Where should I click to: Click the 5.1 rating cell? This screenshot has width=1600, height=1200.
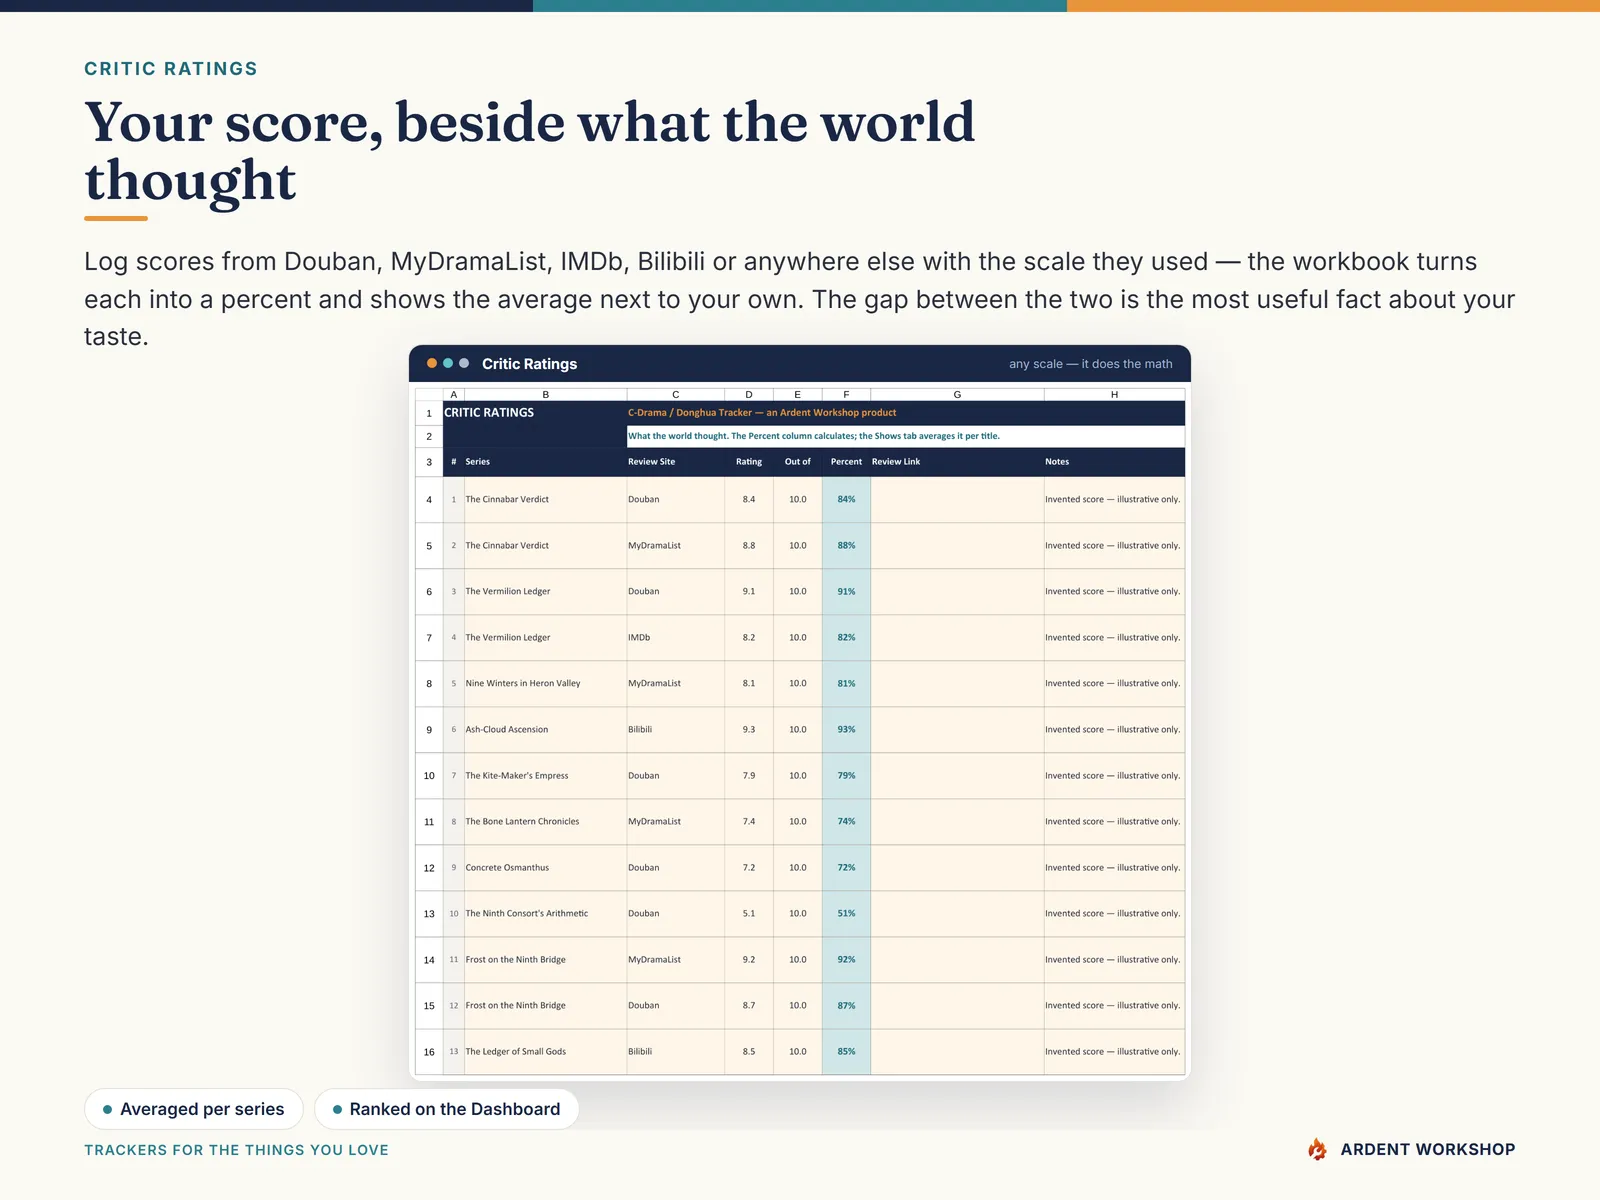[749, 913]
